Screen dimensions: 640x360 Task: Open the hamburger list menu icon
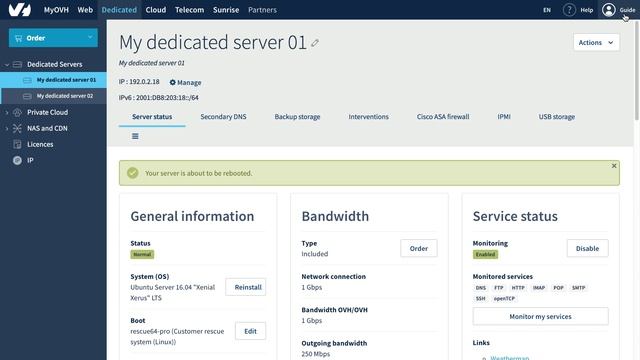tap(135, 136)
